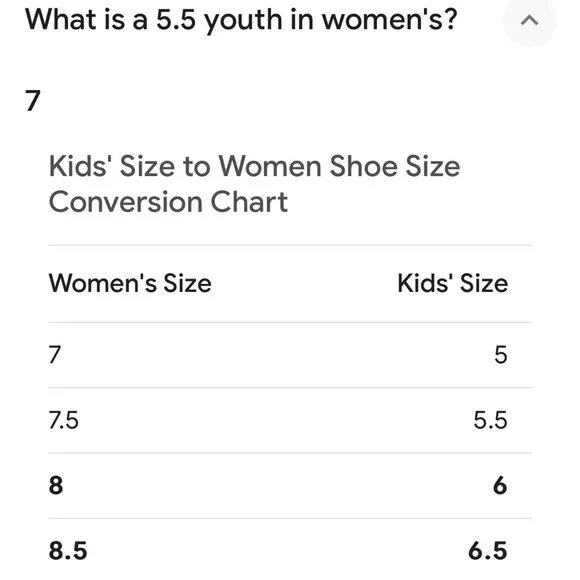
Task: Select women's size 7.5 cell
Action: pyautogui.click(x=64, y=420)
